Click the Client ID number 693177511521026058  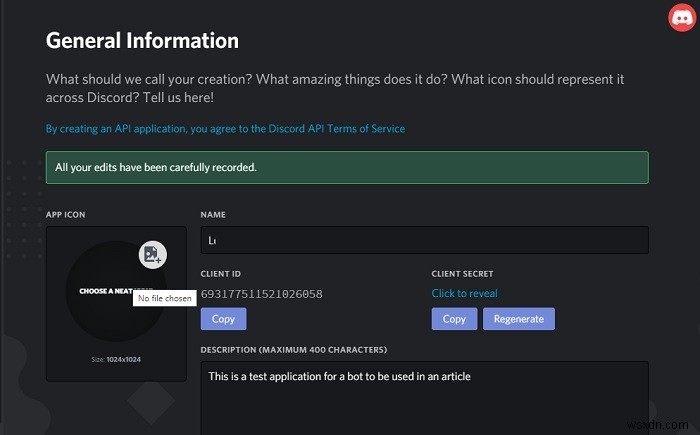coord(262,294)
